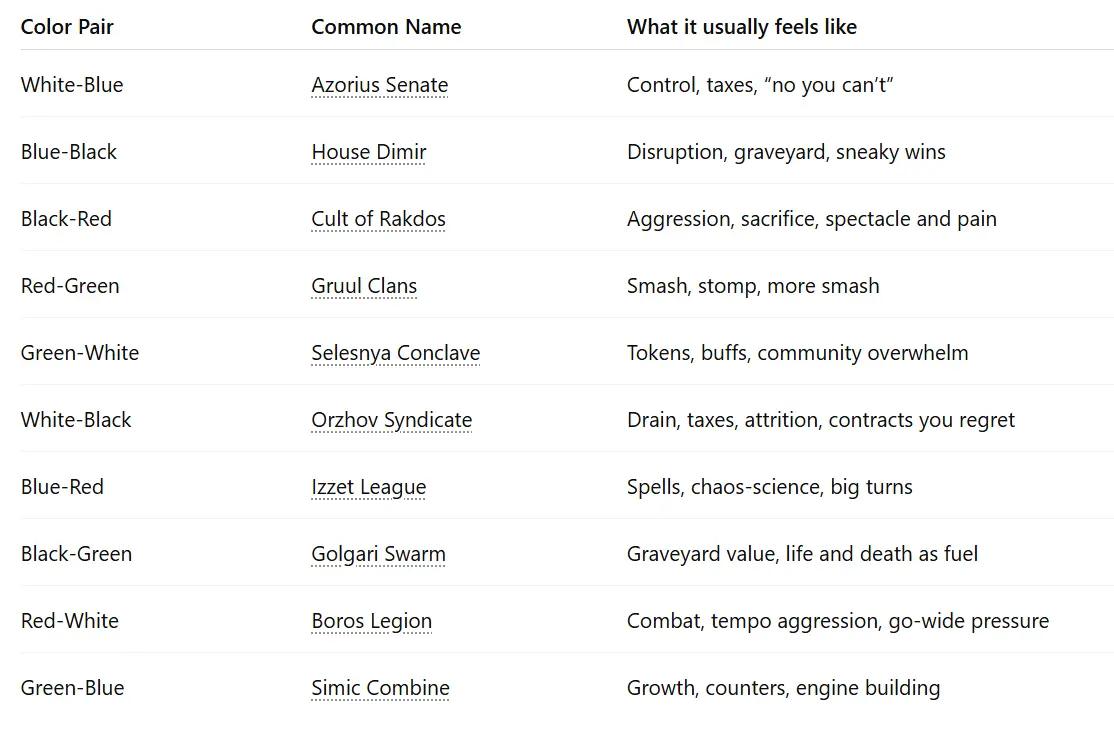The image size is (1114, 732).
Task: Open the Gruul Clans link
Action: [364, 286]
